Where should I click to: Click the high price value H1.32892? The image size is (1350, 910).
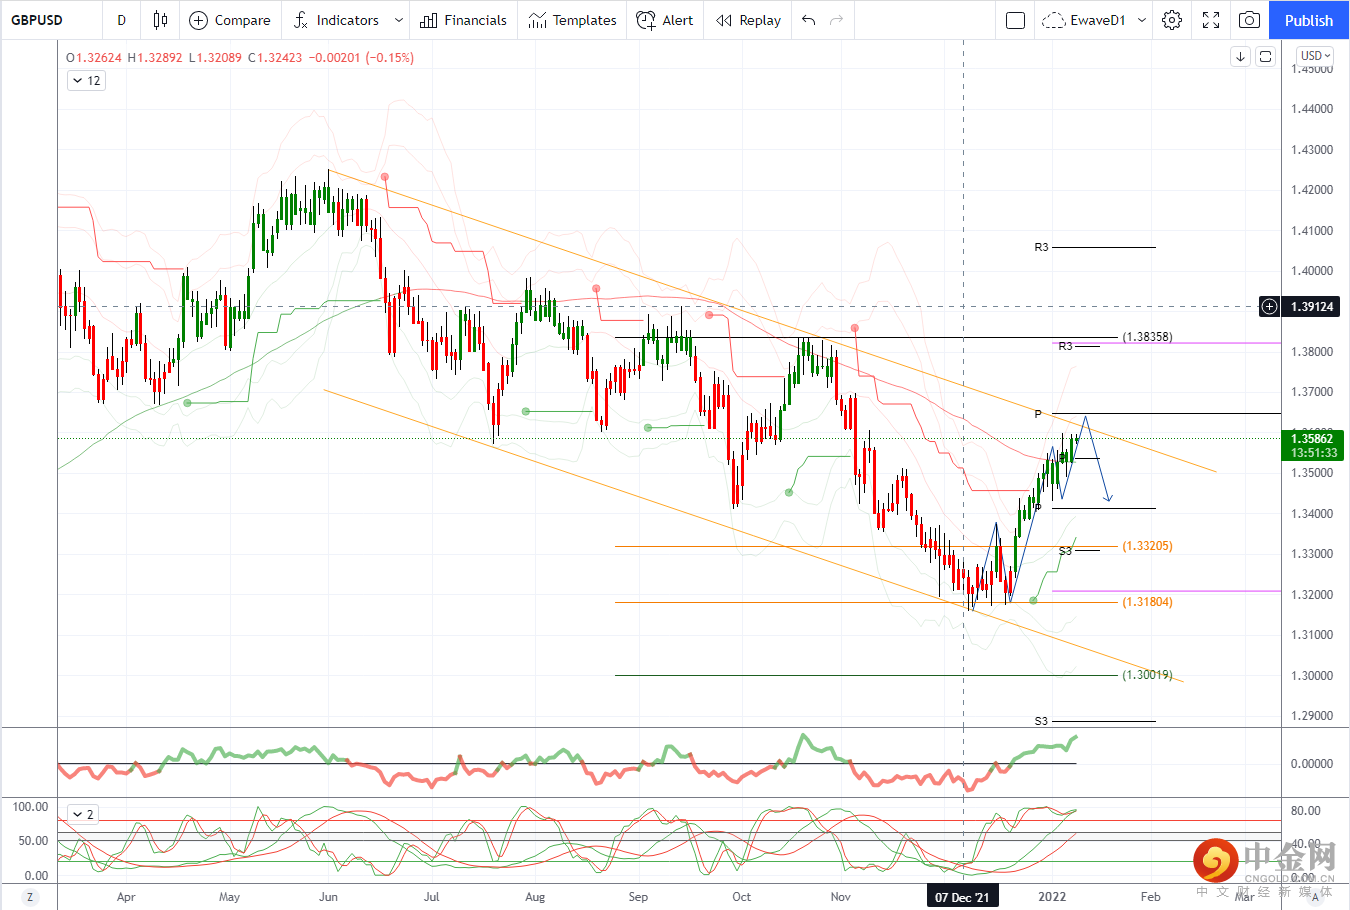[155, 58]
